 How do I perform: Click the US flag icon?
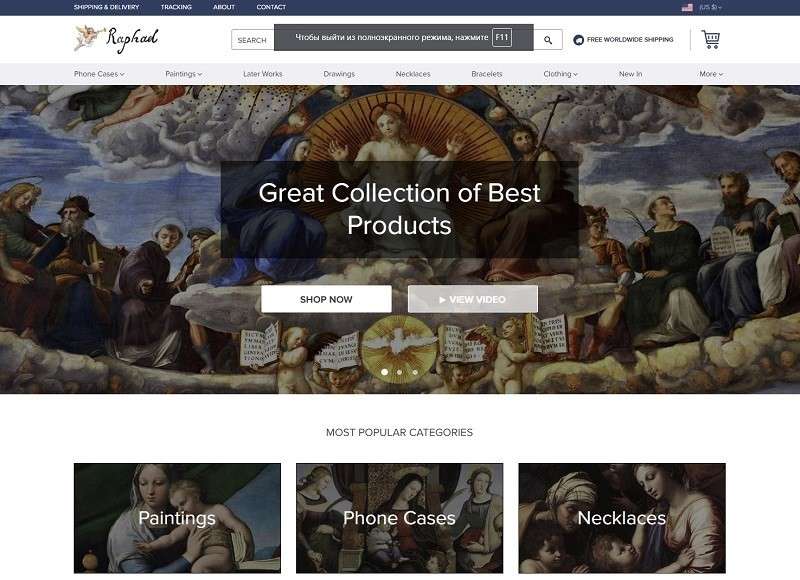687,8
